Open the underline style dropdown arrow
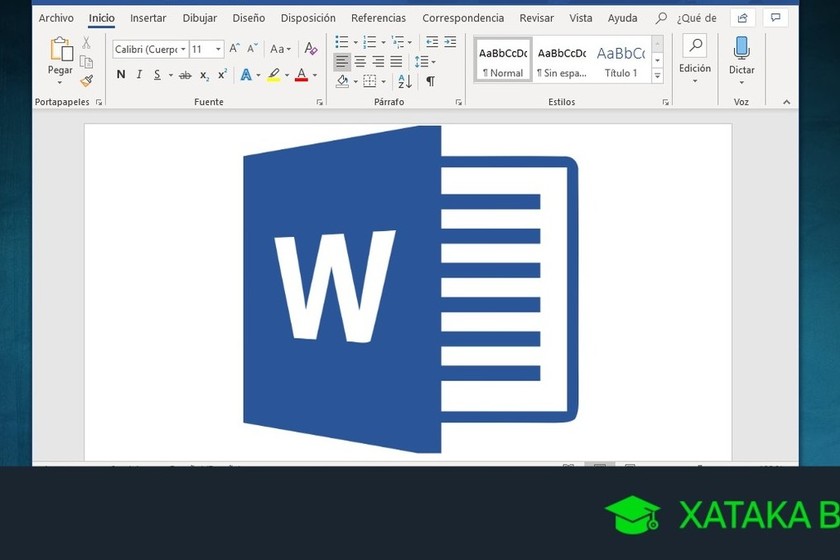This screenshot has height=560, width=840. point(170,76)
